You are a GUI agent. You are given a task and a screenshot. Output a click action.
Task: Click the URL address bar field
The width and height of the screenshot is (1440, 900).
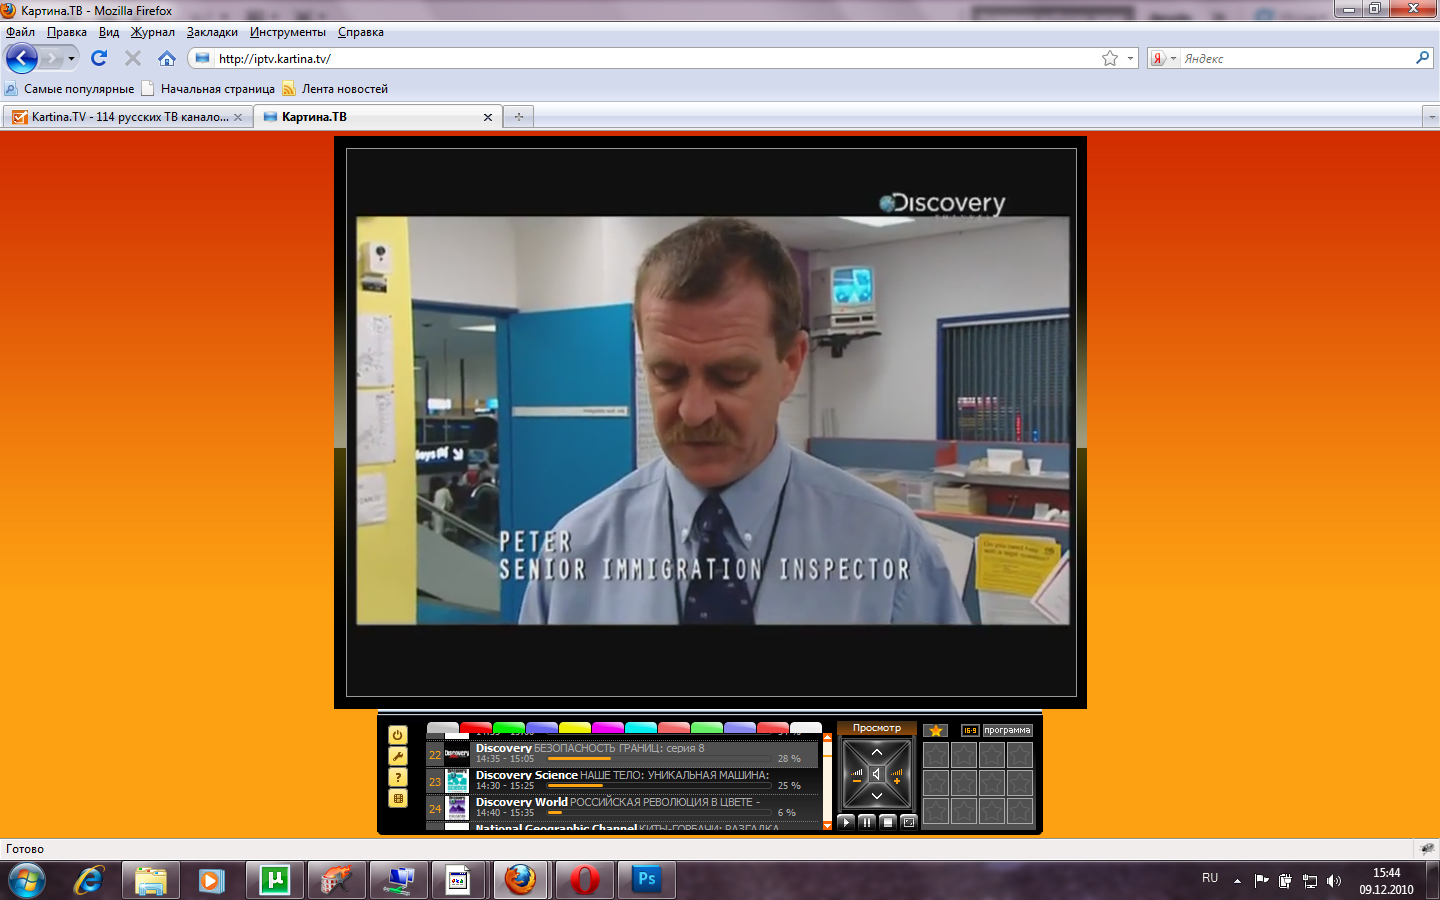pyautogui.click(x=650, y=59)
